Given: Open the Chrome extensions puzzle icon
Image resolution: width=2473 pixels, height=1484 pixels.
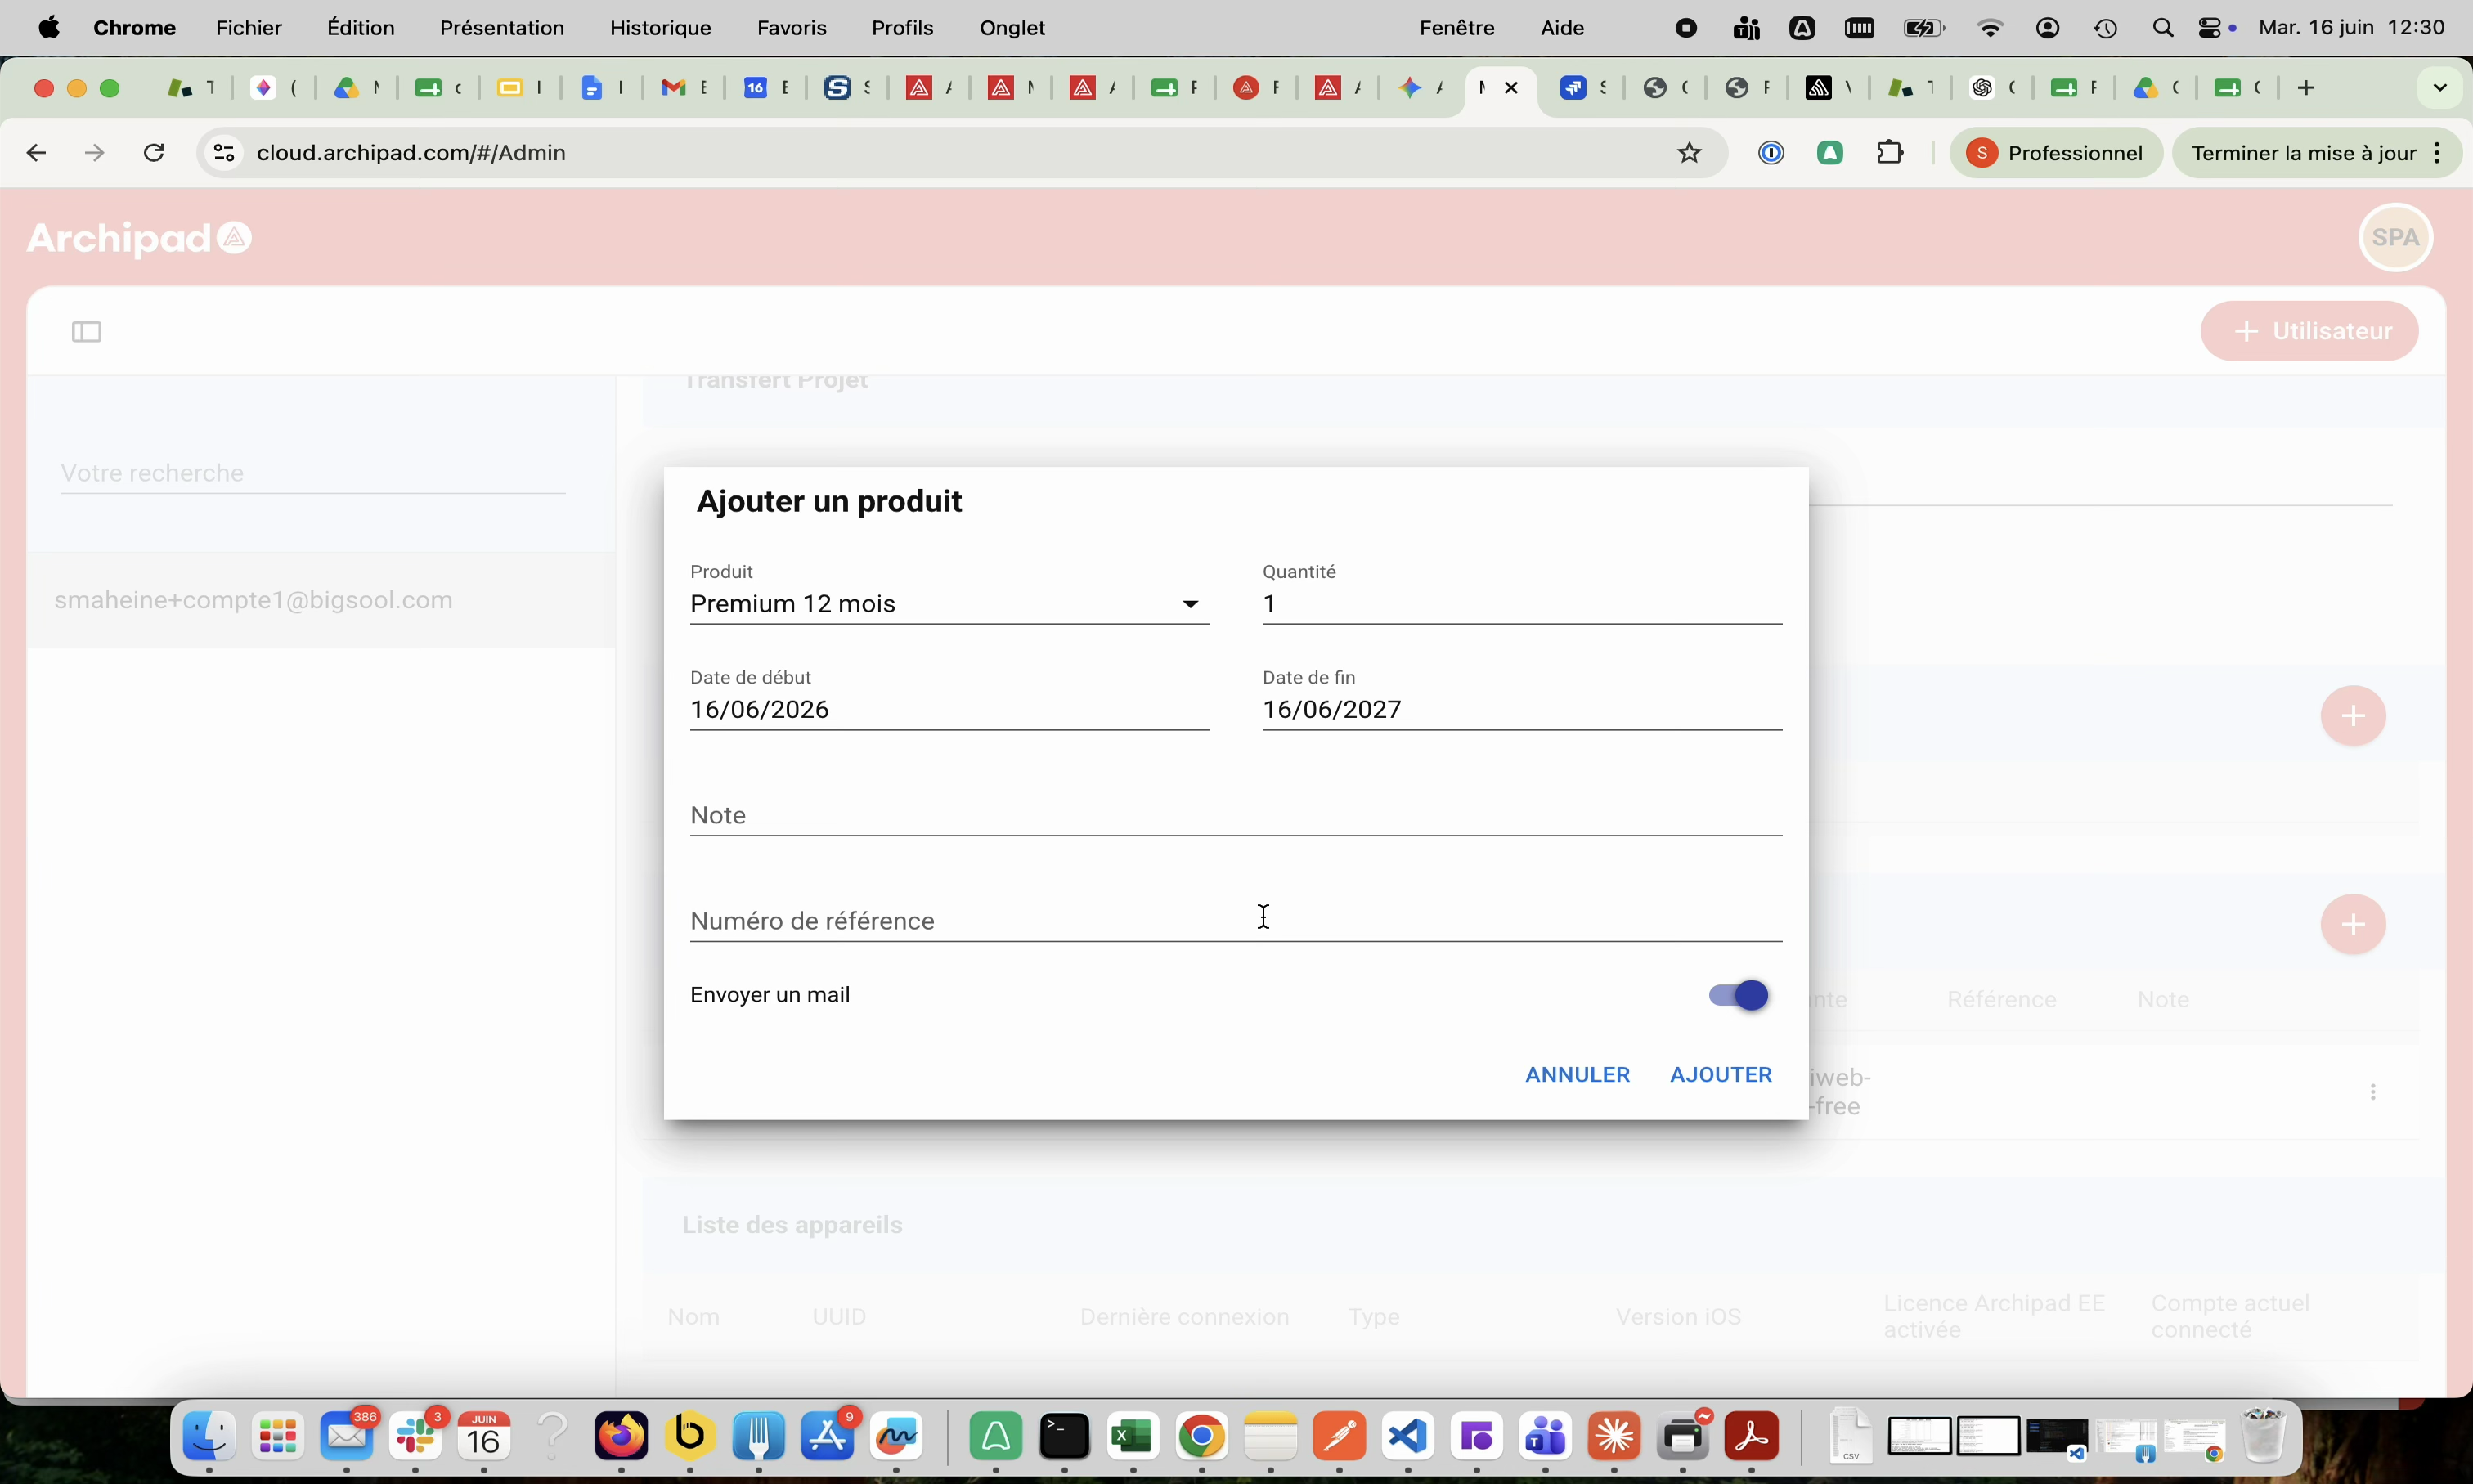Looking at the screenshot, I should tap(1890, 153).
